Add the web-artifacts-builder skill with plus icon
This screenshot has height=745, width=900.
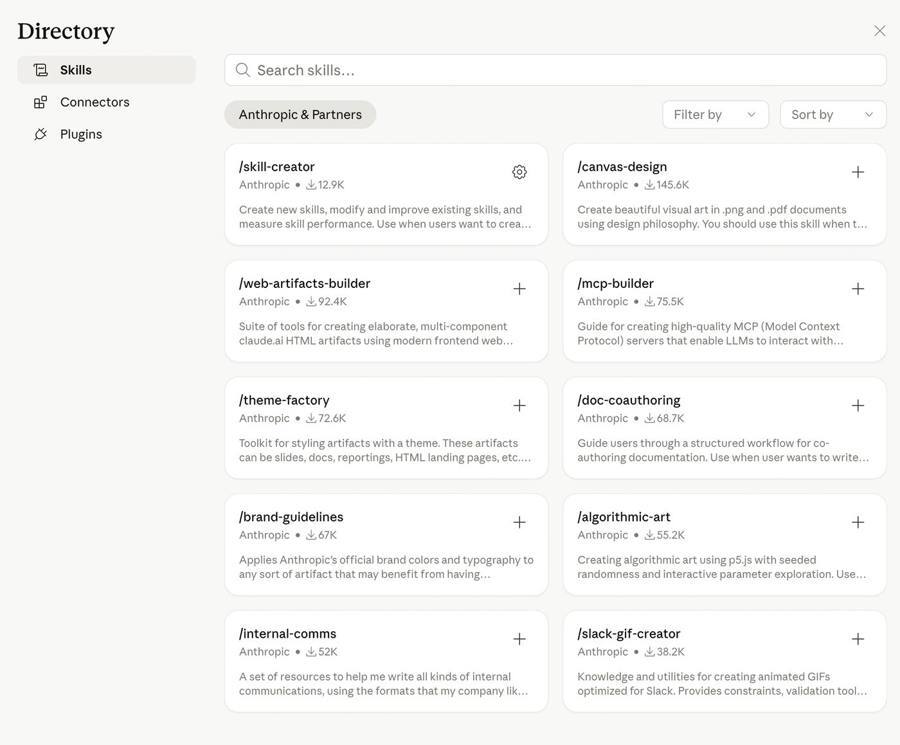(x=519, y=289)
